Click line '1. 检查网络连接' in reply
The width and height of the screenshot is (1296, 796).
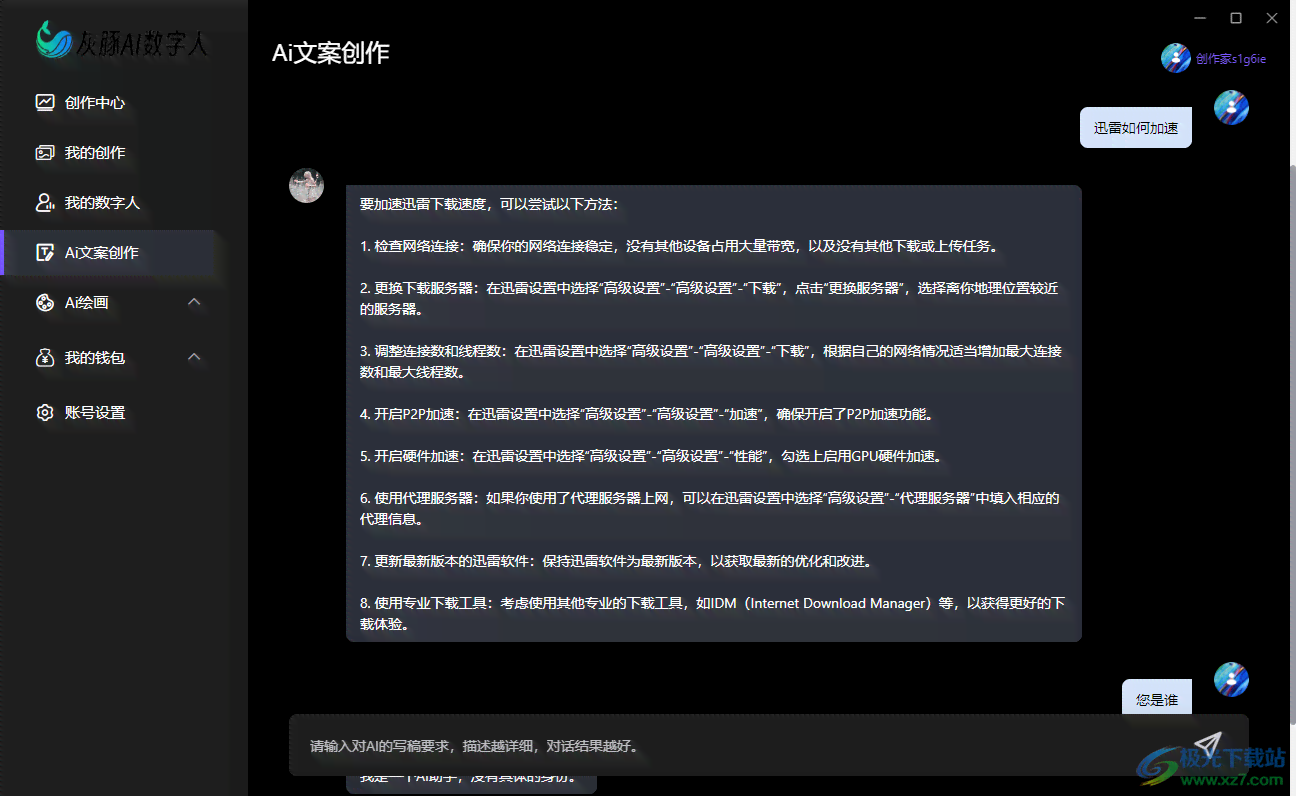click(x=679, y=246)
